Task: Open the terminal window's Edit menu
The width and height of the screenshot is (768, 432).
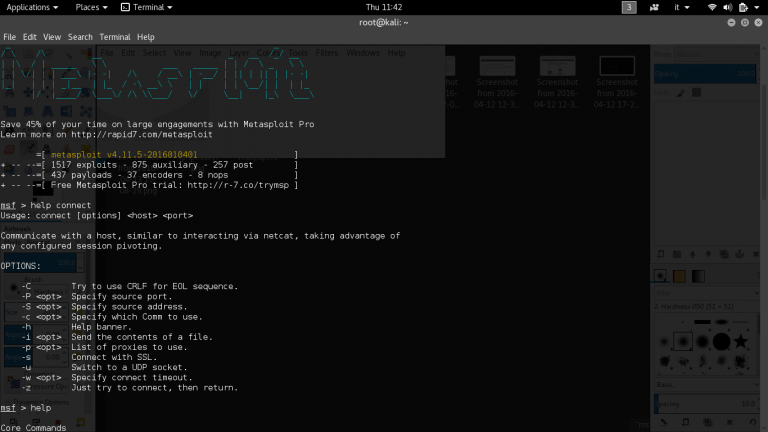Action: pos(29,37)
